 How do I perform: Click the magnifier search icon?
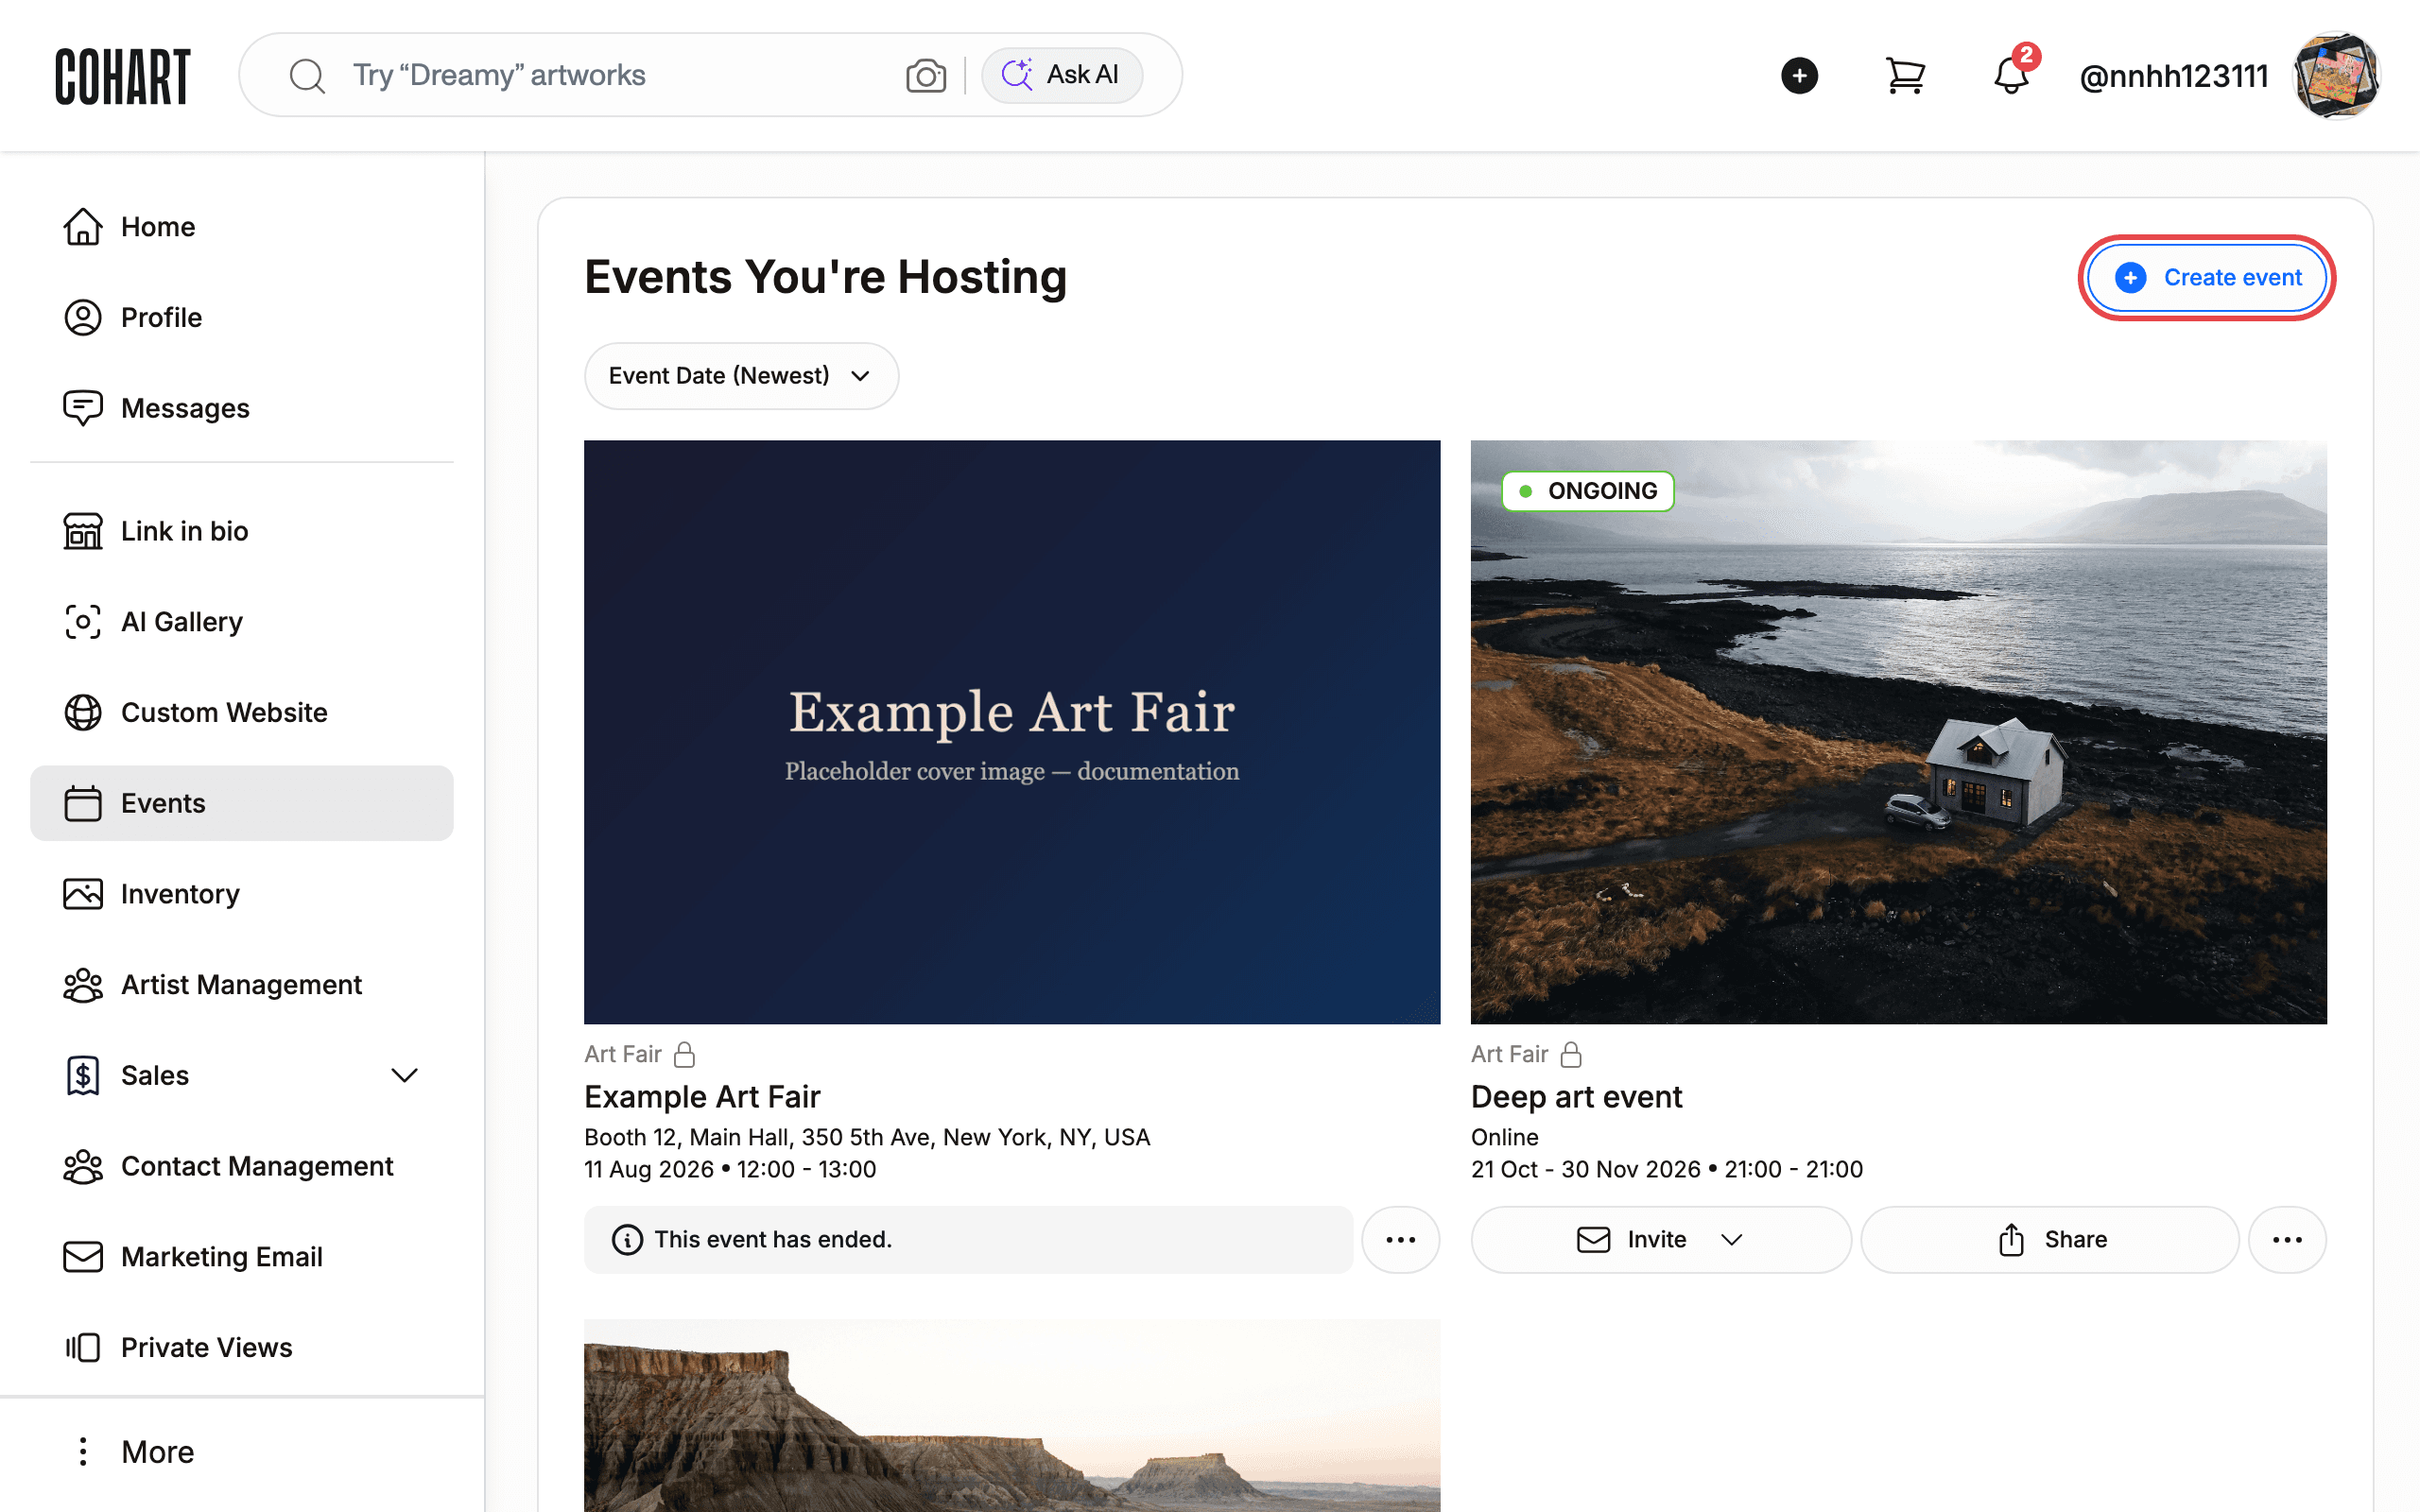(307, 76)
